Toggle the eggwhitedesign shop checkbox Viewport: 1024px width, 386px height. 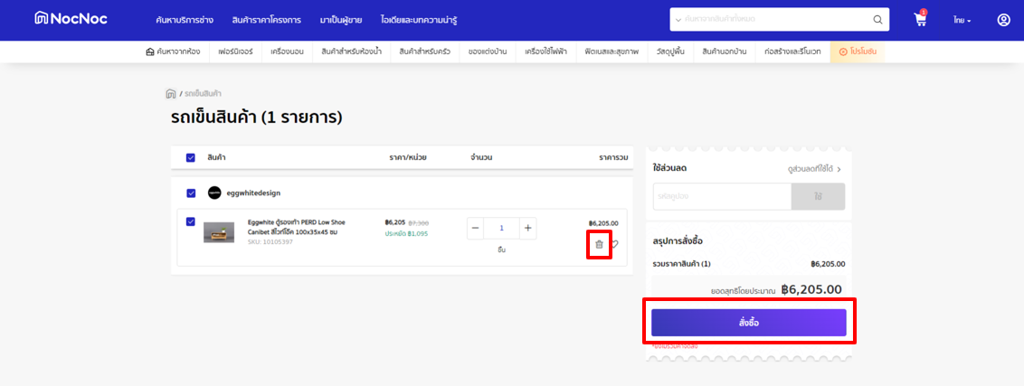click(x=191, y=193)
